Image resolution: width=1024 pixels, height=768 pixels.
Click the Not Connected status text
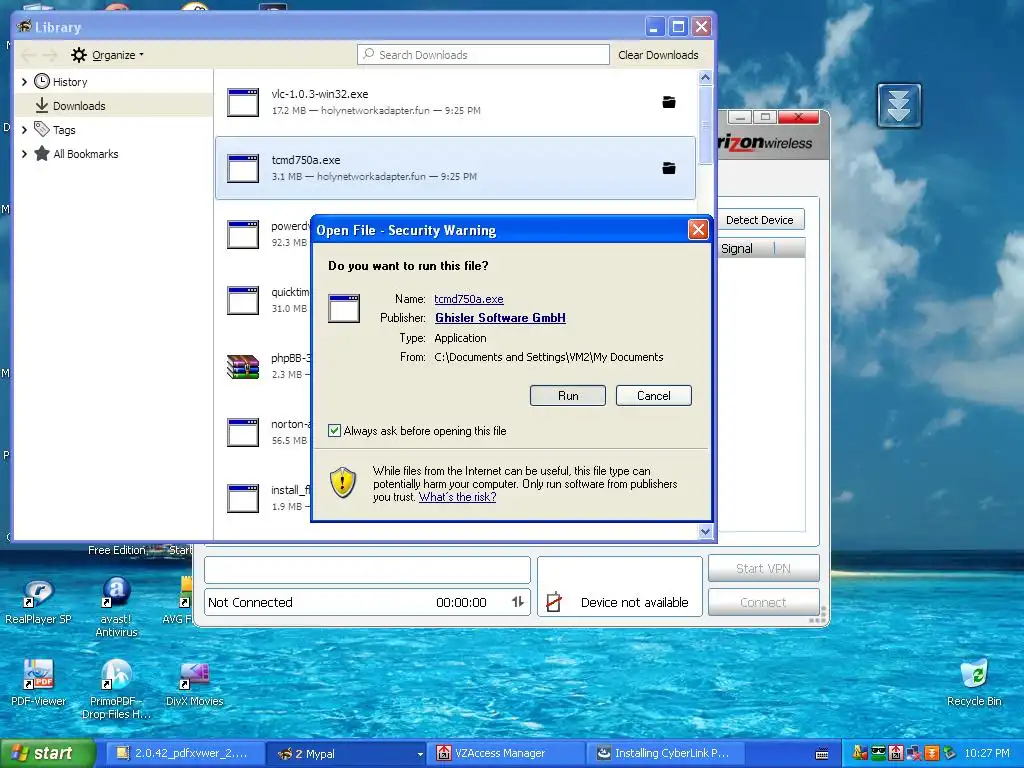point(250,602)
